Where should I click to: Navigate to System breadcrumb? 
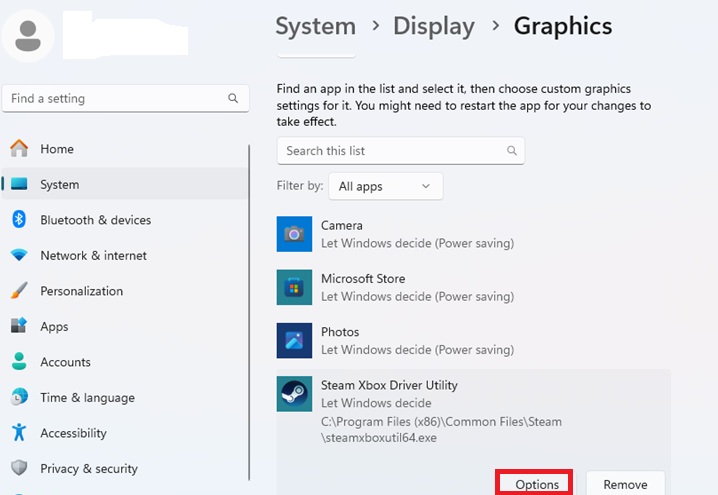[315, 26]
